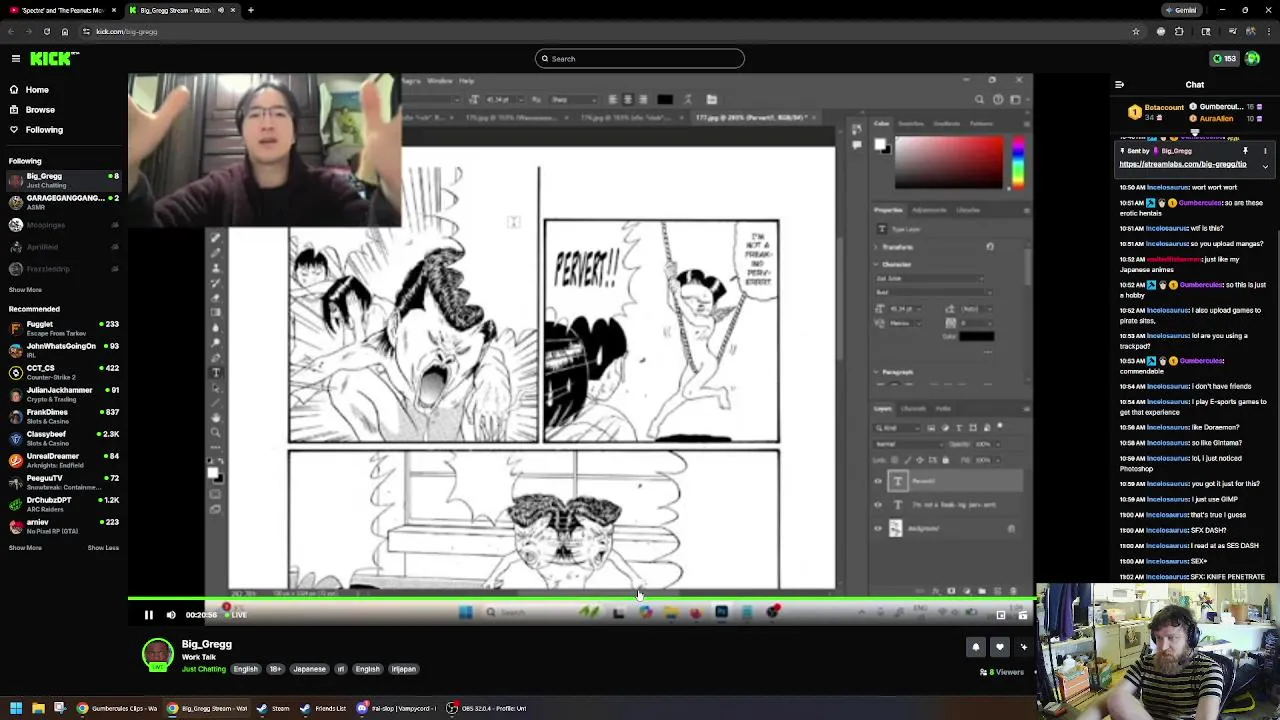The width and height of the screenshot is (1280, 720).
Task: Switch to Steam in the taskbar
Action: click(273, 709)
